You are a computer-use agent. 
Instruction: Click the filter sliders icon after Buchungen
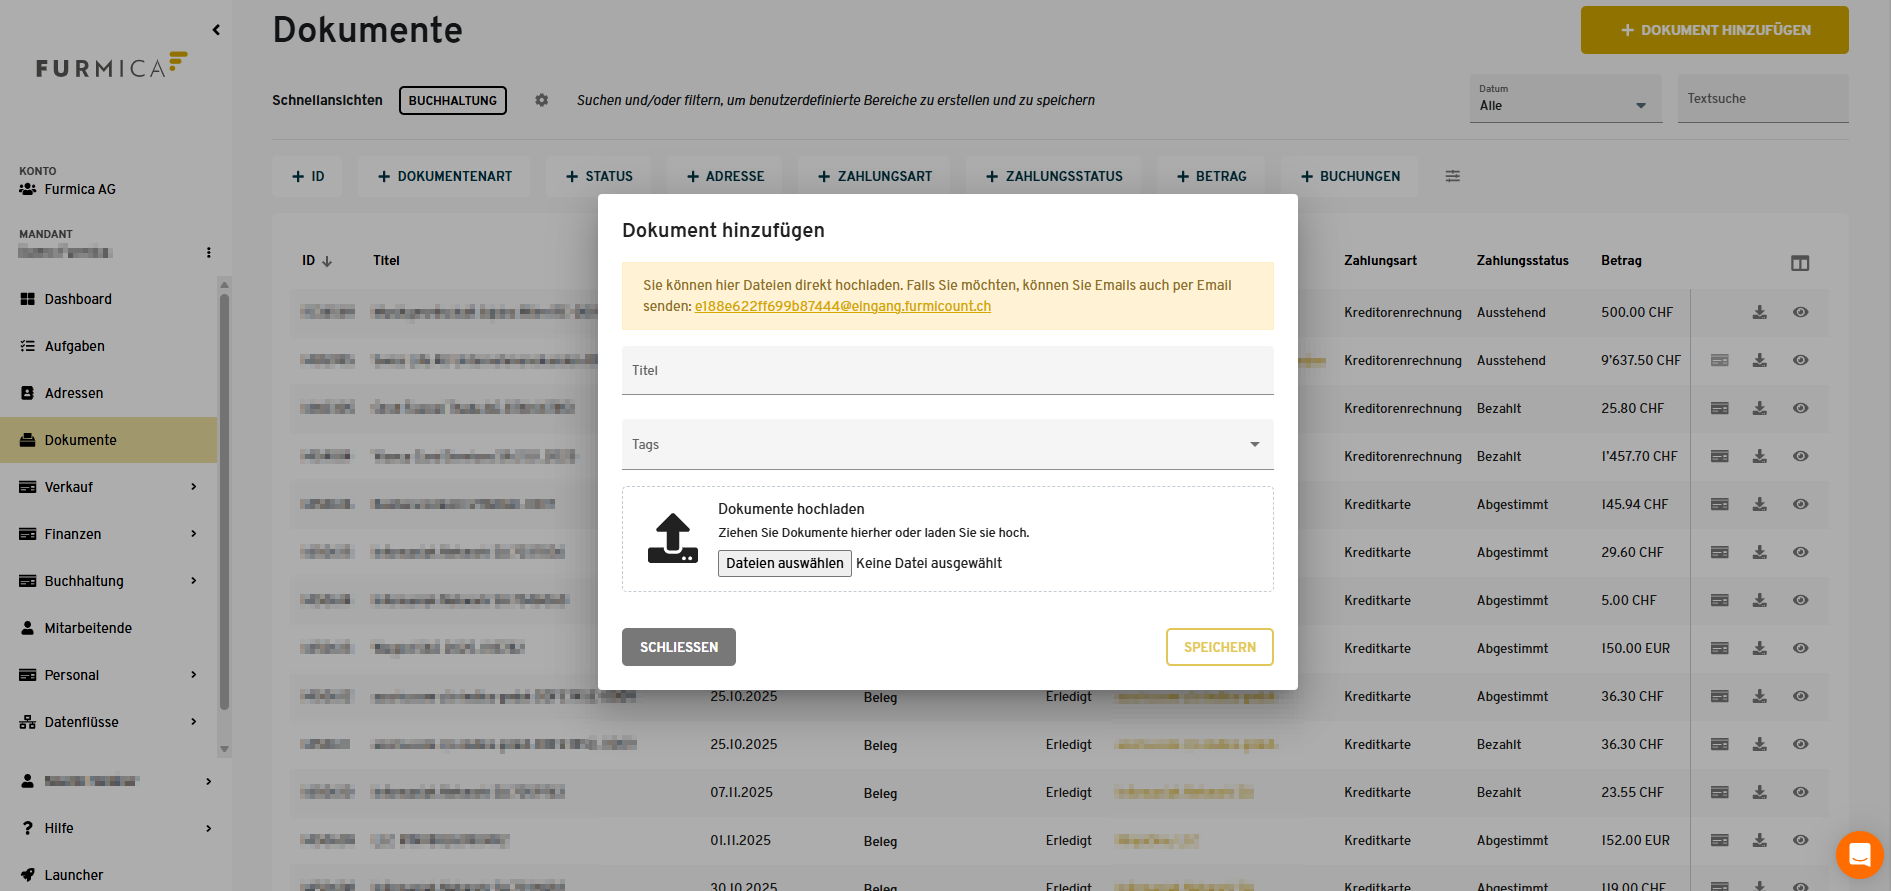(1452, 176)
